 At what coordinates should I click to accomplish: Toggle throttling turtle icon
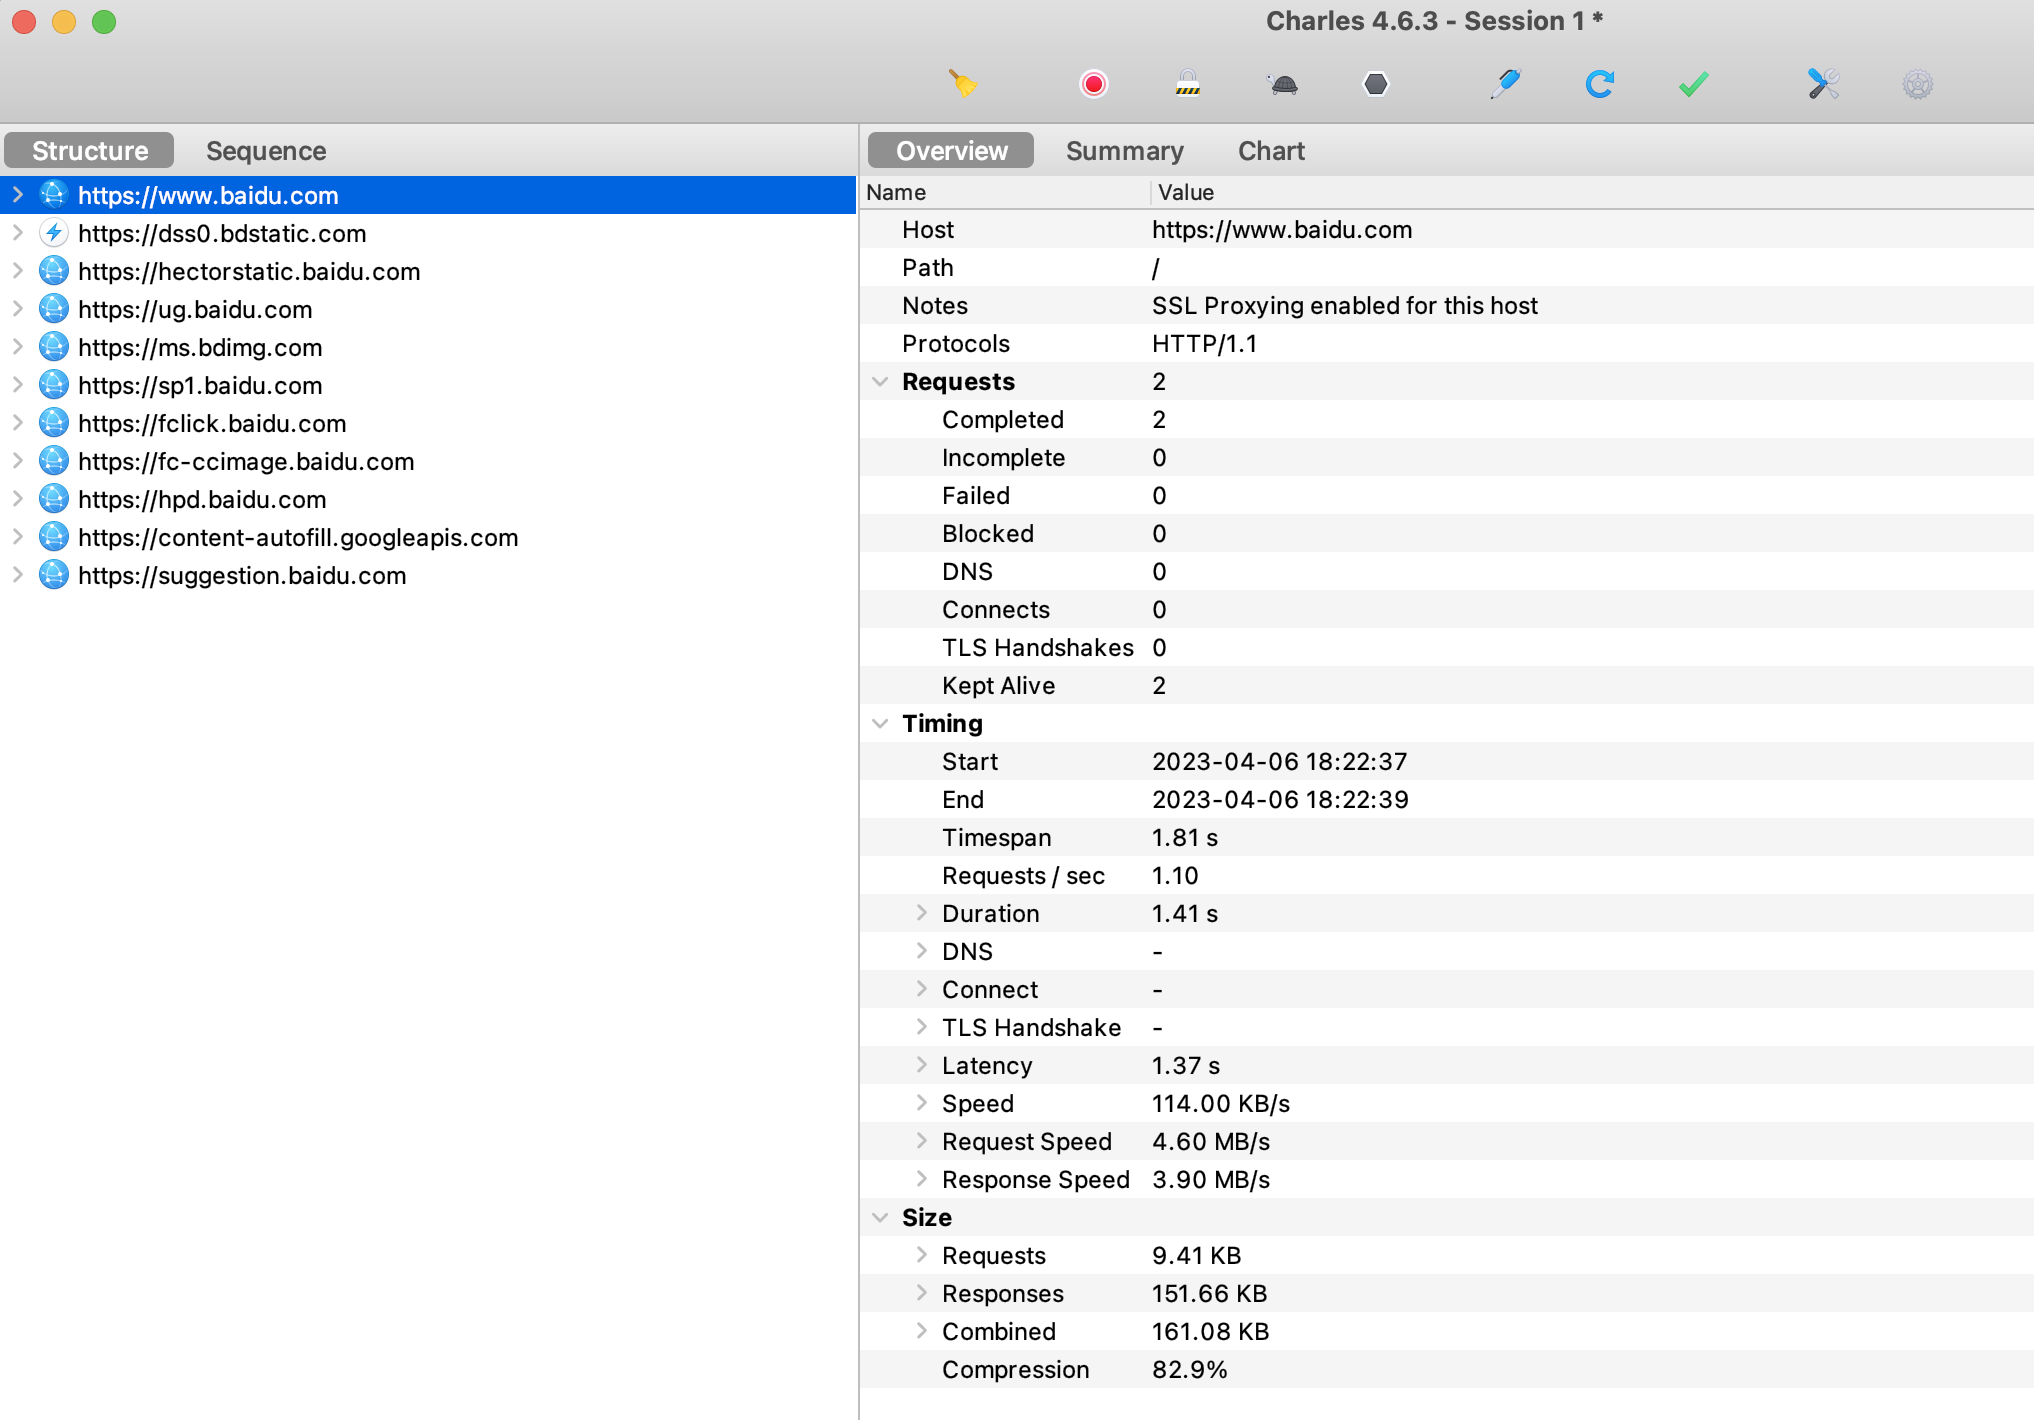tap(1283, 84)
